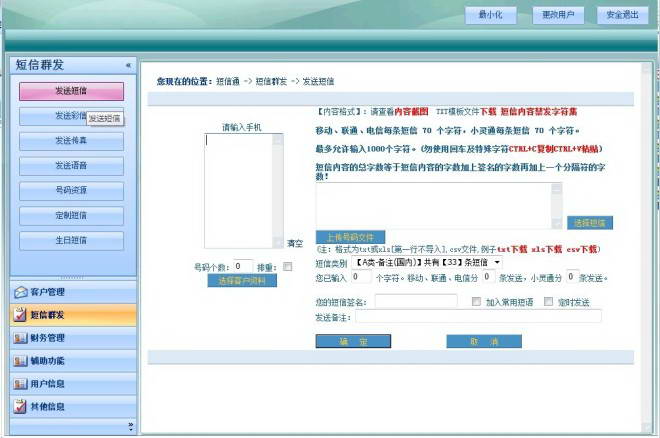This screenshot has height=438, width=660.
Task: Click the phone list scrollbar up arrow
Action: coord(278,140)
